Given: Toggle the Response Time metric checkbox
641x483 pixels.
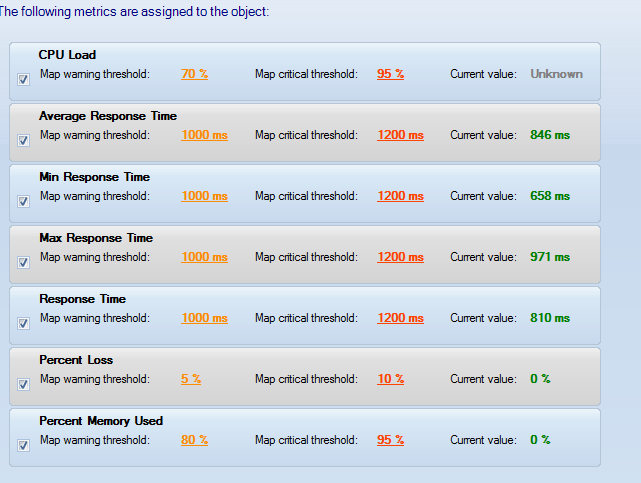Looking at the screenshot, I should 23,323.
